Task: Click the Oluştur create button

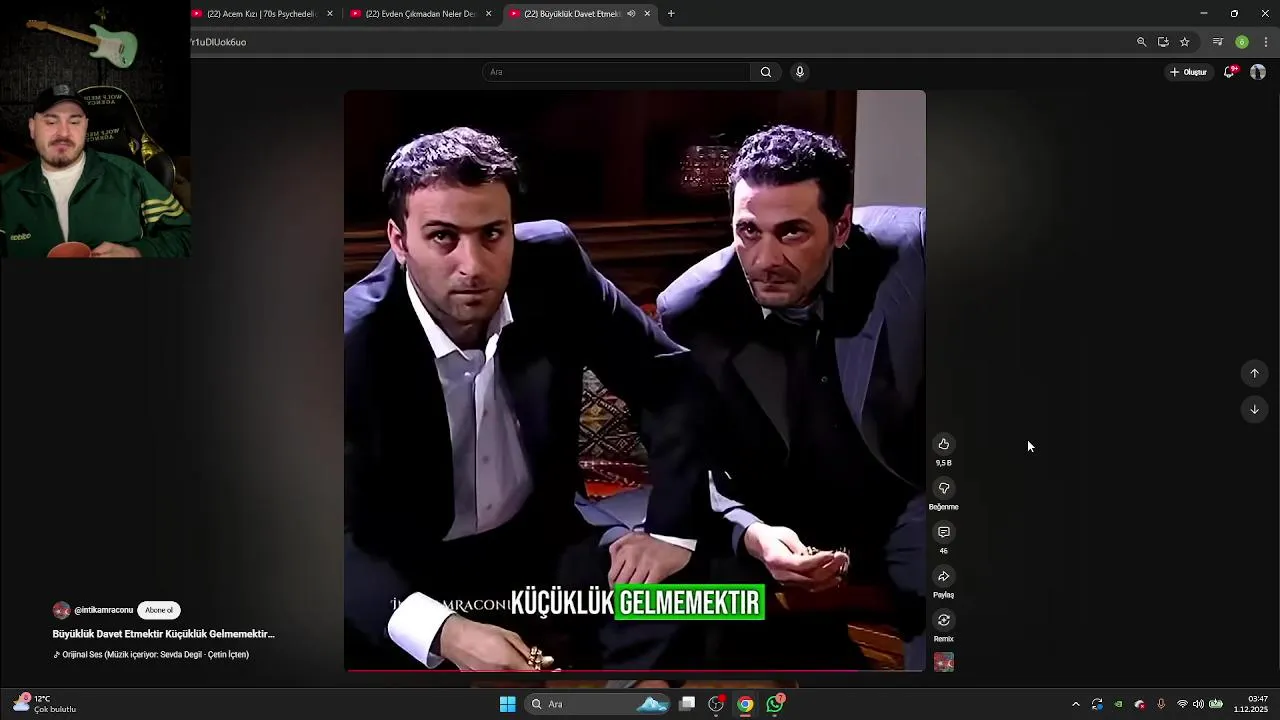Action: click(x=1188, y=72)
